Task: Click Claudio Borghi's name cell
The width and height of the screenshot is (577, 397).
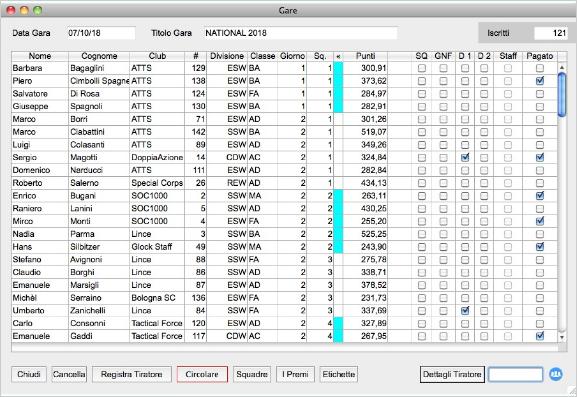Action: pyautogui.click(x=40, y=272)
